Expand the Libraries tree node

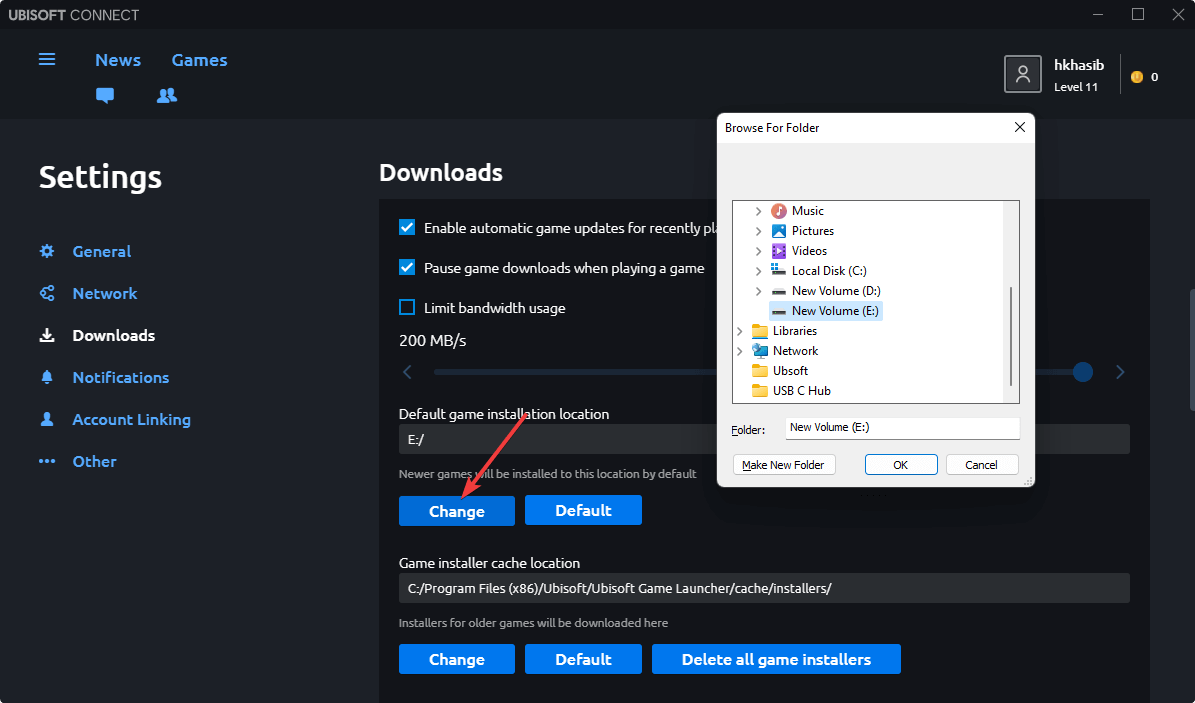739,330
